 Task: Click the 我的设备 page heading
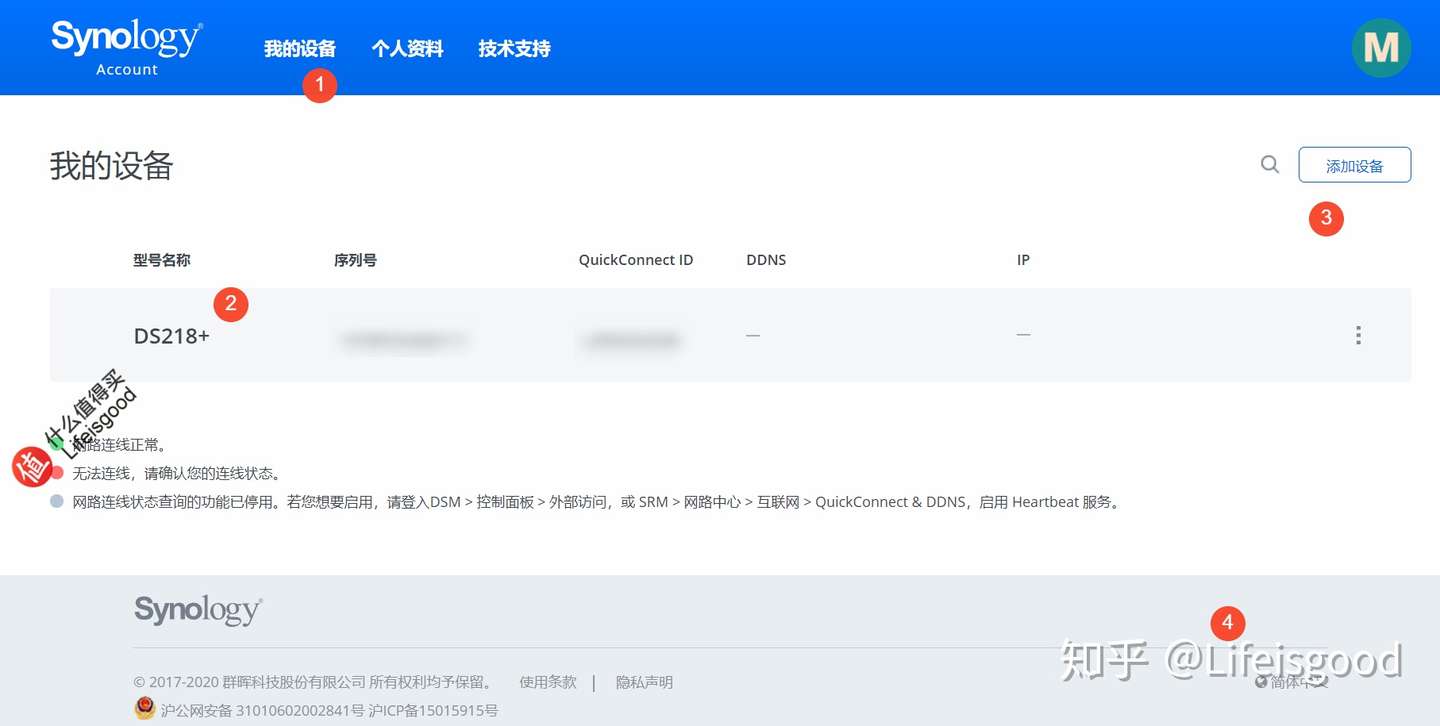pos(111,166)
